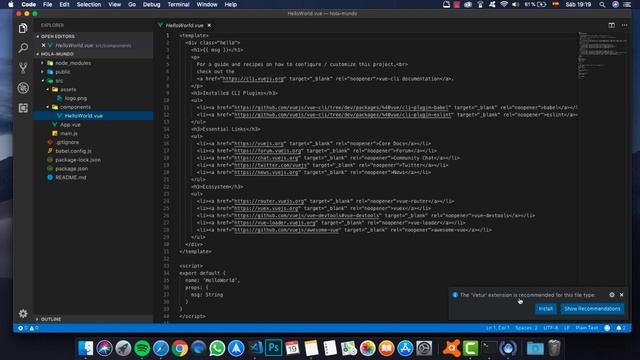Screen dimensions: 640x360
Task: Open the Extensions view in activity bar
Action: coord(23,108)
